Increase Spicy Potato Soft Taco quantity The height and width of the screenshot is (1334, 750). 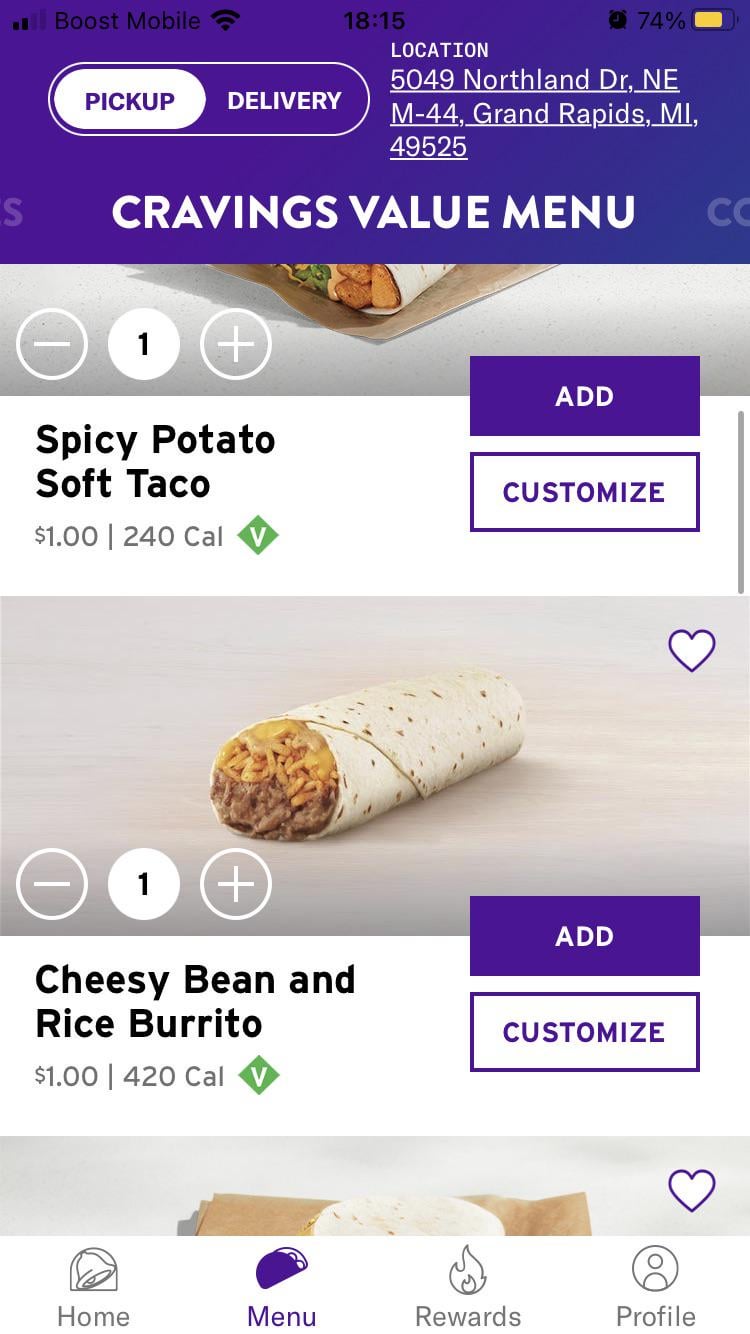point(236,344)
